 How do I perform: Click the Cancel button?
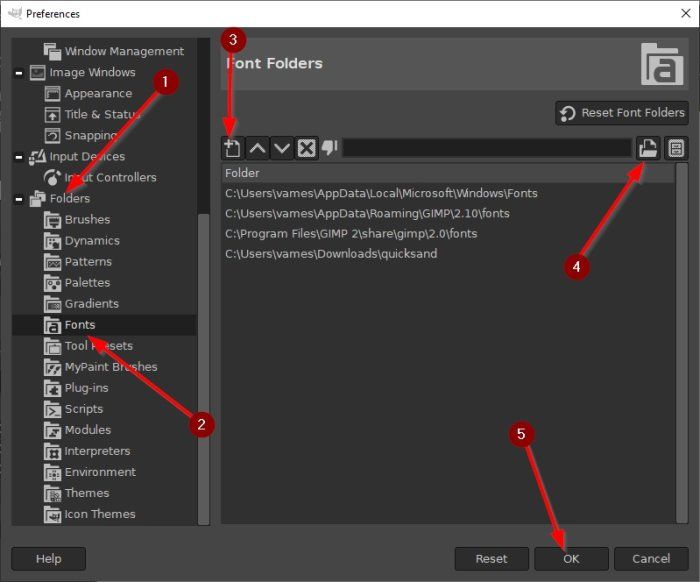[x=650, y=558]
